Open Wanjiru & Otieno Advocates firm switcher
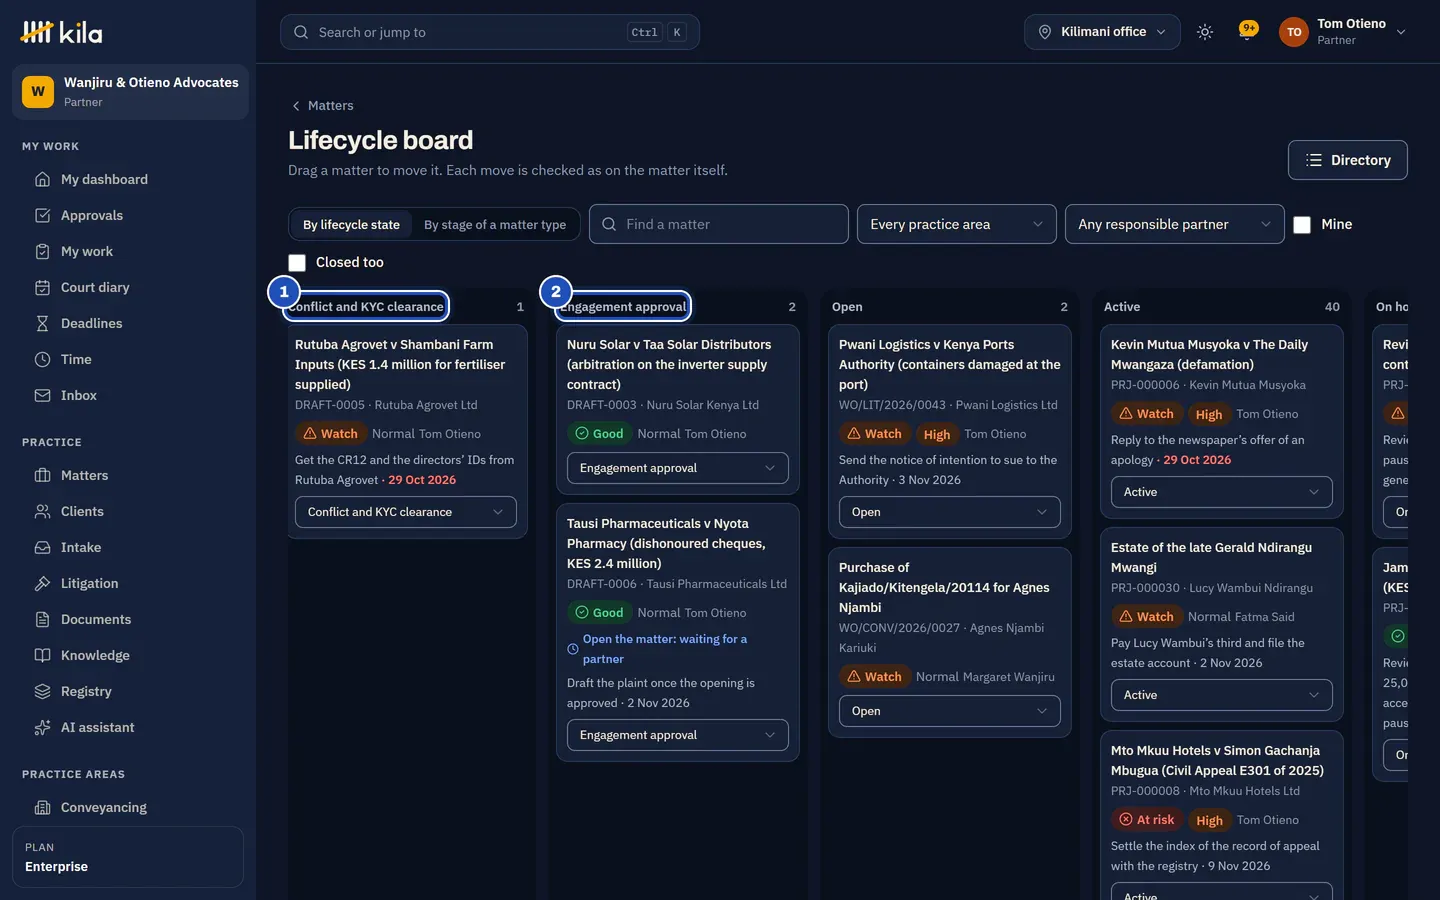The width and height of the screenshot is (1440, 900). [x=130, y=92]
